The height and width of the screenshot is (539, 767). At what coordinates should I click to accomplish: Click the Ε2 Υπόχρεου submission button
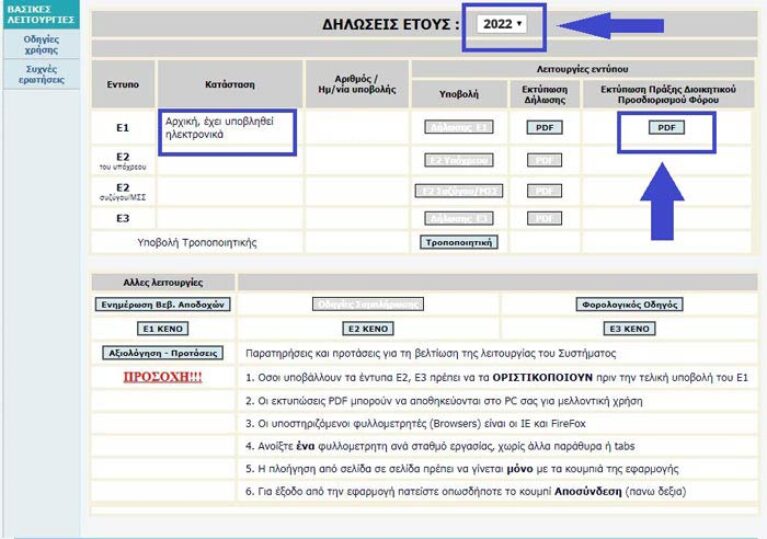(x=458, y=160)
